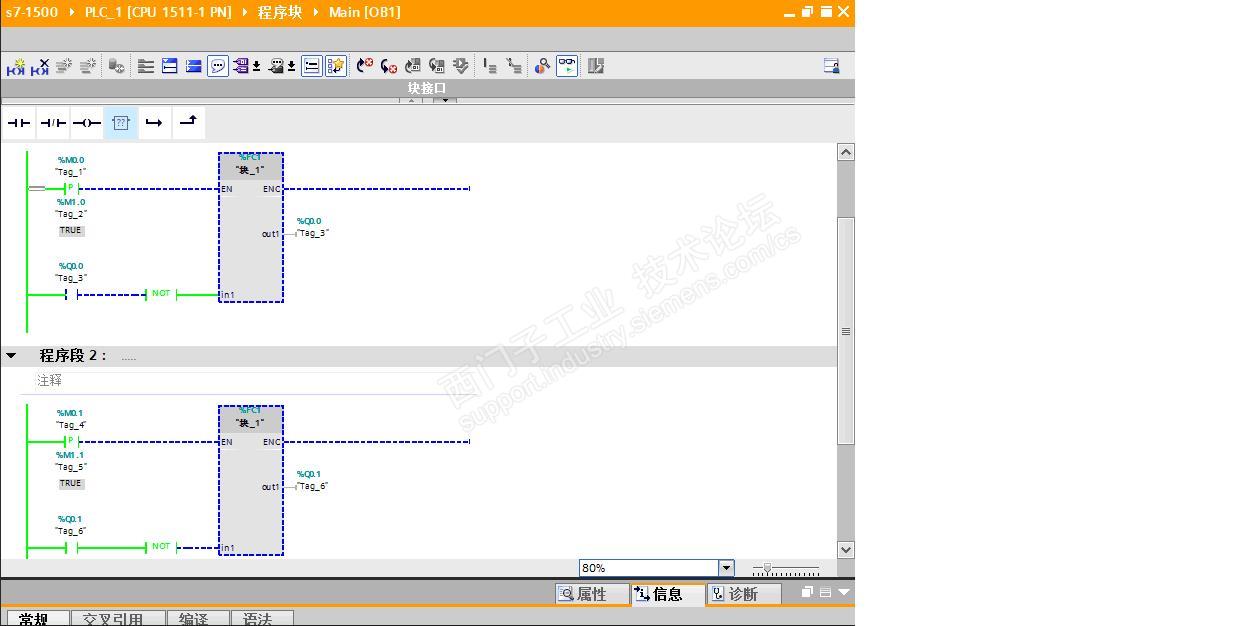Click Main [OB1] breadcrumb title
The width and height of the screenshot is (1239, 626).
(x=364, y=12)
